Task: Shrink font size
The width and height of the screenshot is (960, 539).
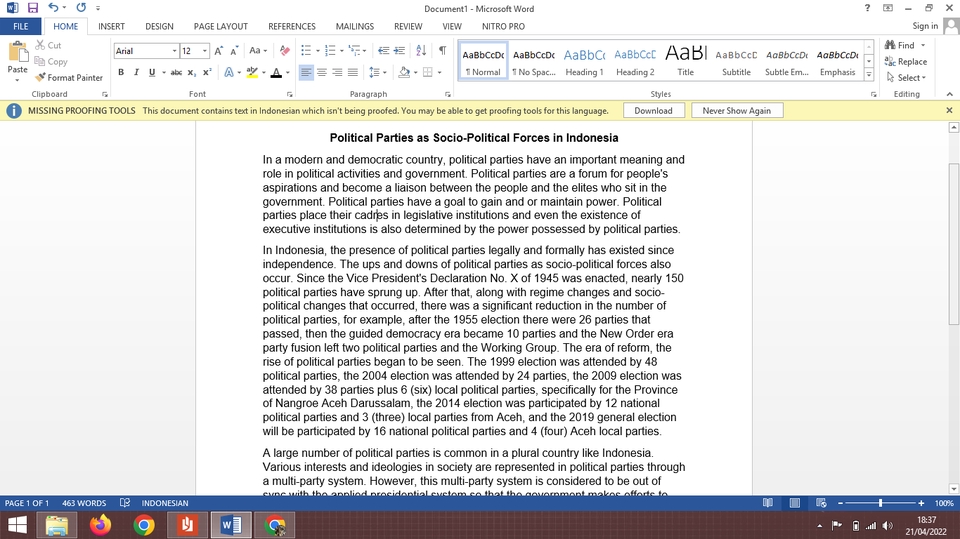Action: [x=234, y=51]
